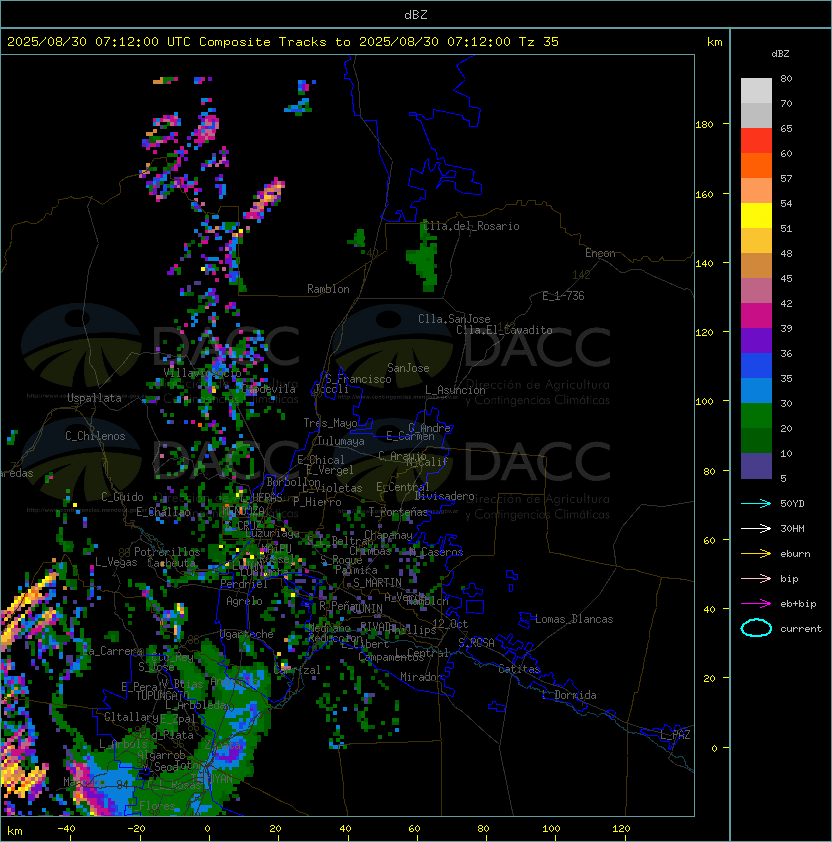Screen dimensions: 832x842
Task: Click the 'Lomas_Blancas' map label
Action: [x=574, y=619]
